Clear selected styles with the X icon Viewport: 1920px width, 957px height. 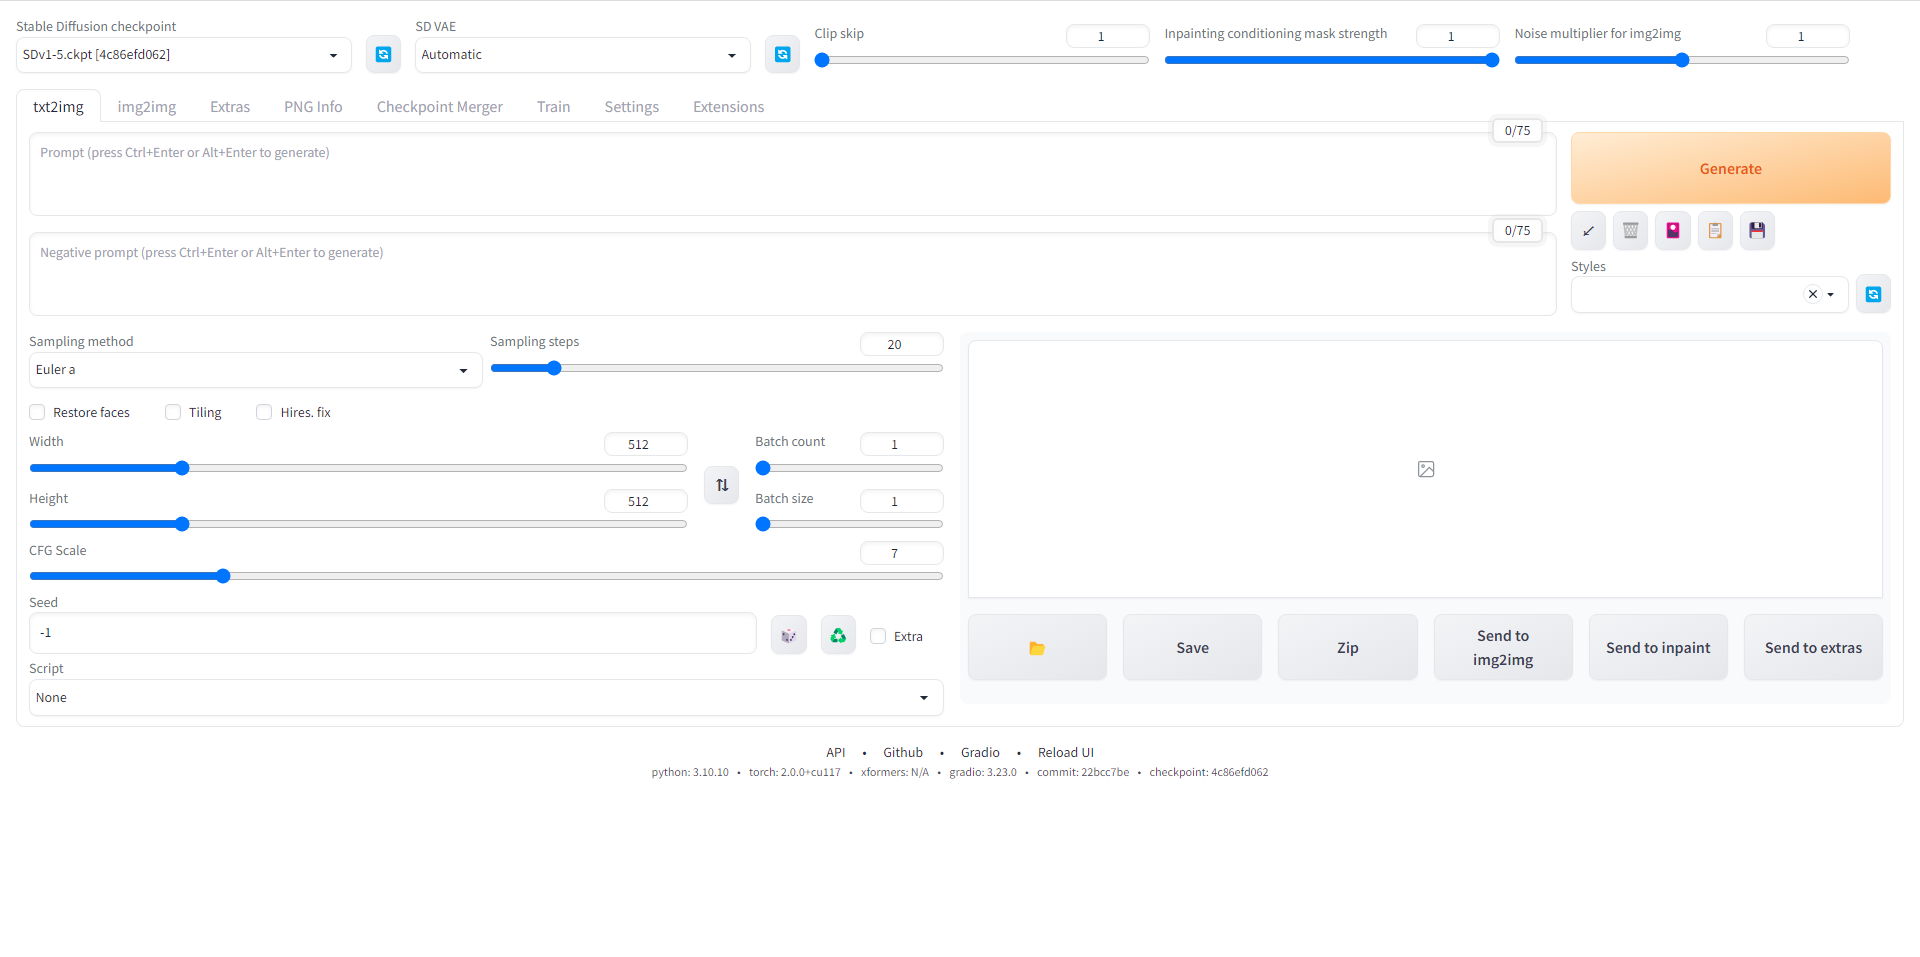click(1812, 294)
